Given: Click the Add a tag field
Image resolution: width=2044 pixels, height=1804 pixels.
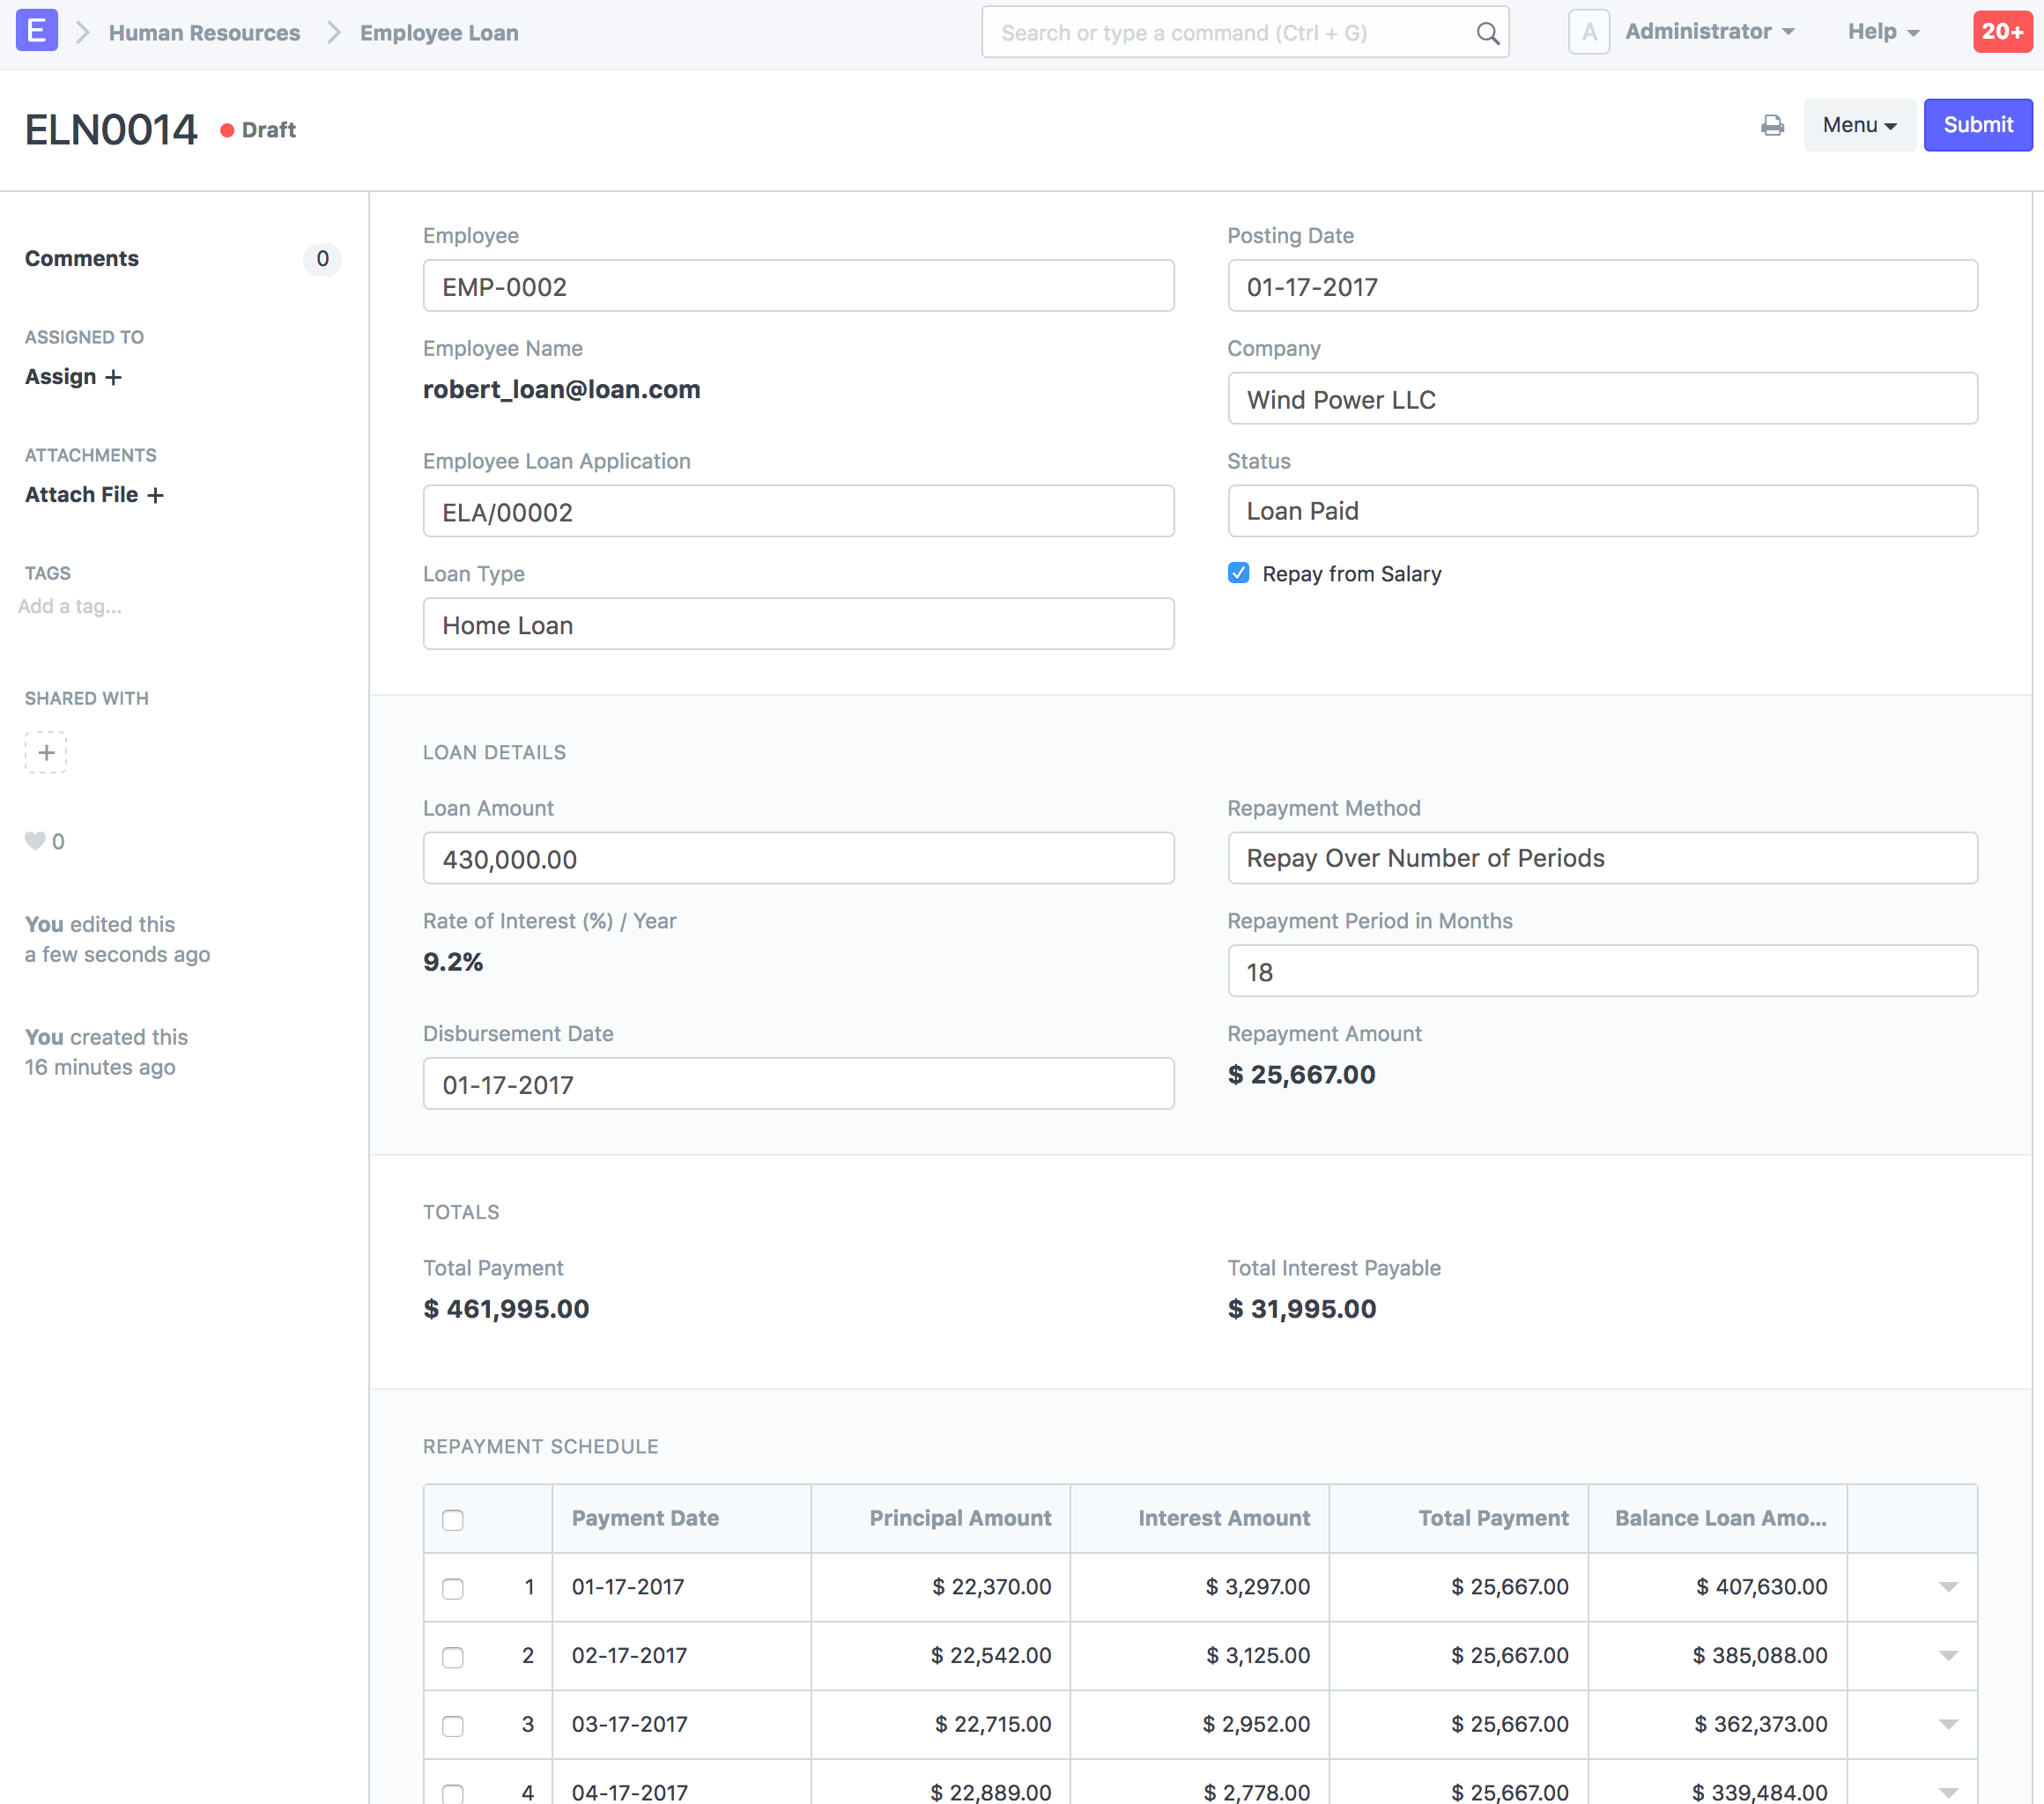Looking at the screenshot, I should tap(70, 606).
